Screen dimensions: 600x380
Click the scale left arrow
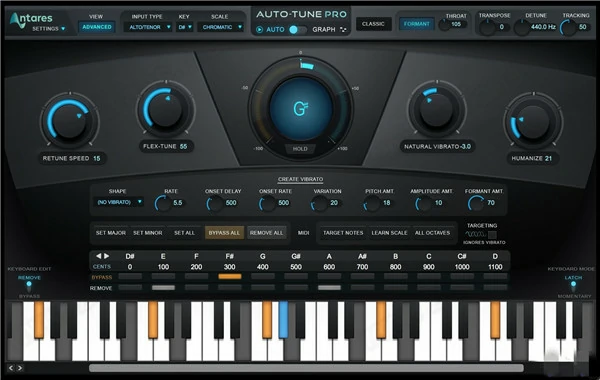click(99, 256)
